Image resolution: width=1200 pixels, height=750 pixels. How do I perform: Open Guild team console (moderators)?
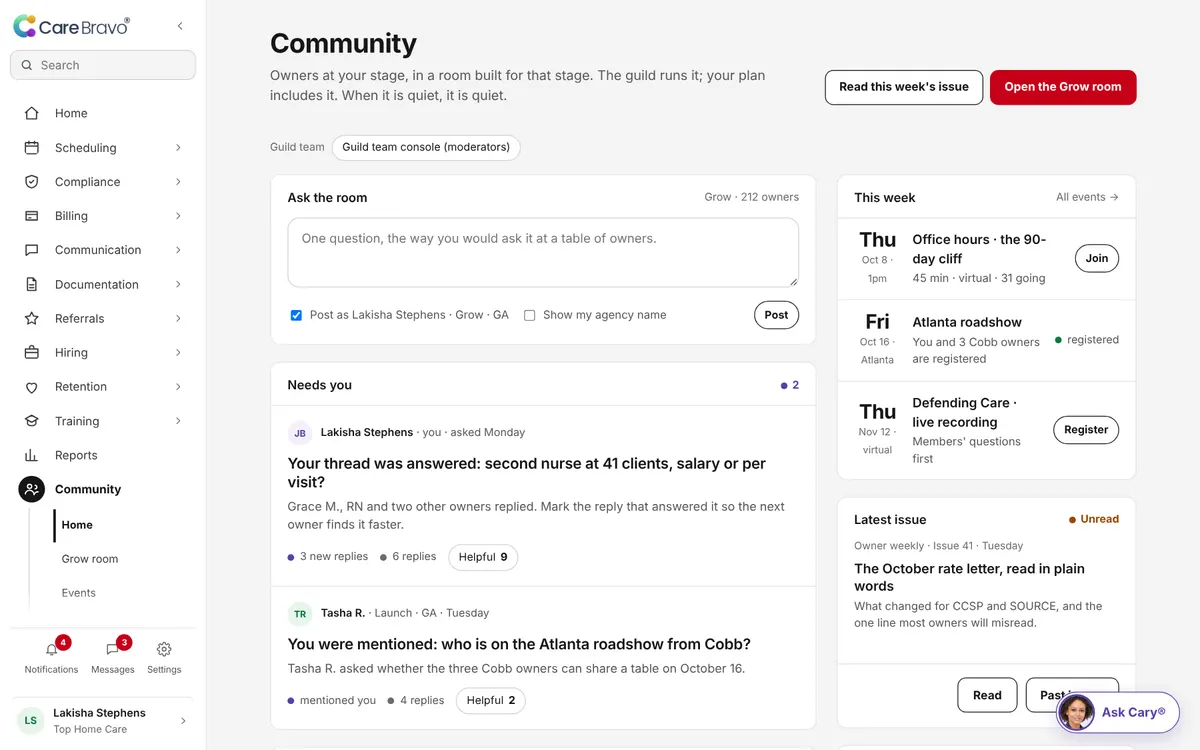tap(426, 147)
